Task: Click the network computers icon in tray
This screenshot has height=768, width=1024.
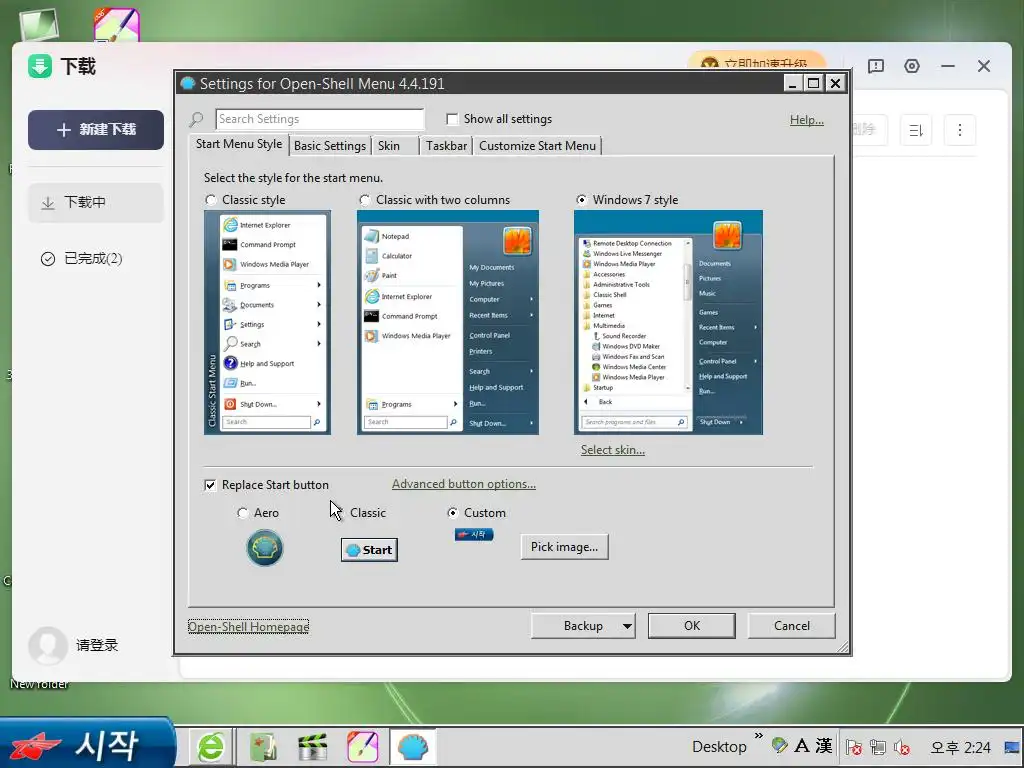Action: coord(878,747)
